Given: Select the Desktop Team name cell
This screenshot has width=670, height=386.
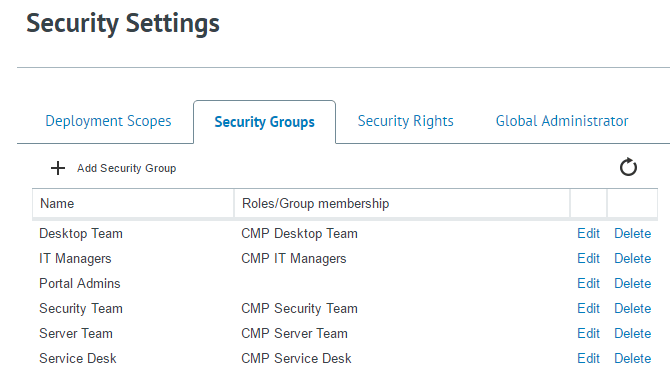Looking at the screenshot, I should coord(81,233).
